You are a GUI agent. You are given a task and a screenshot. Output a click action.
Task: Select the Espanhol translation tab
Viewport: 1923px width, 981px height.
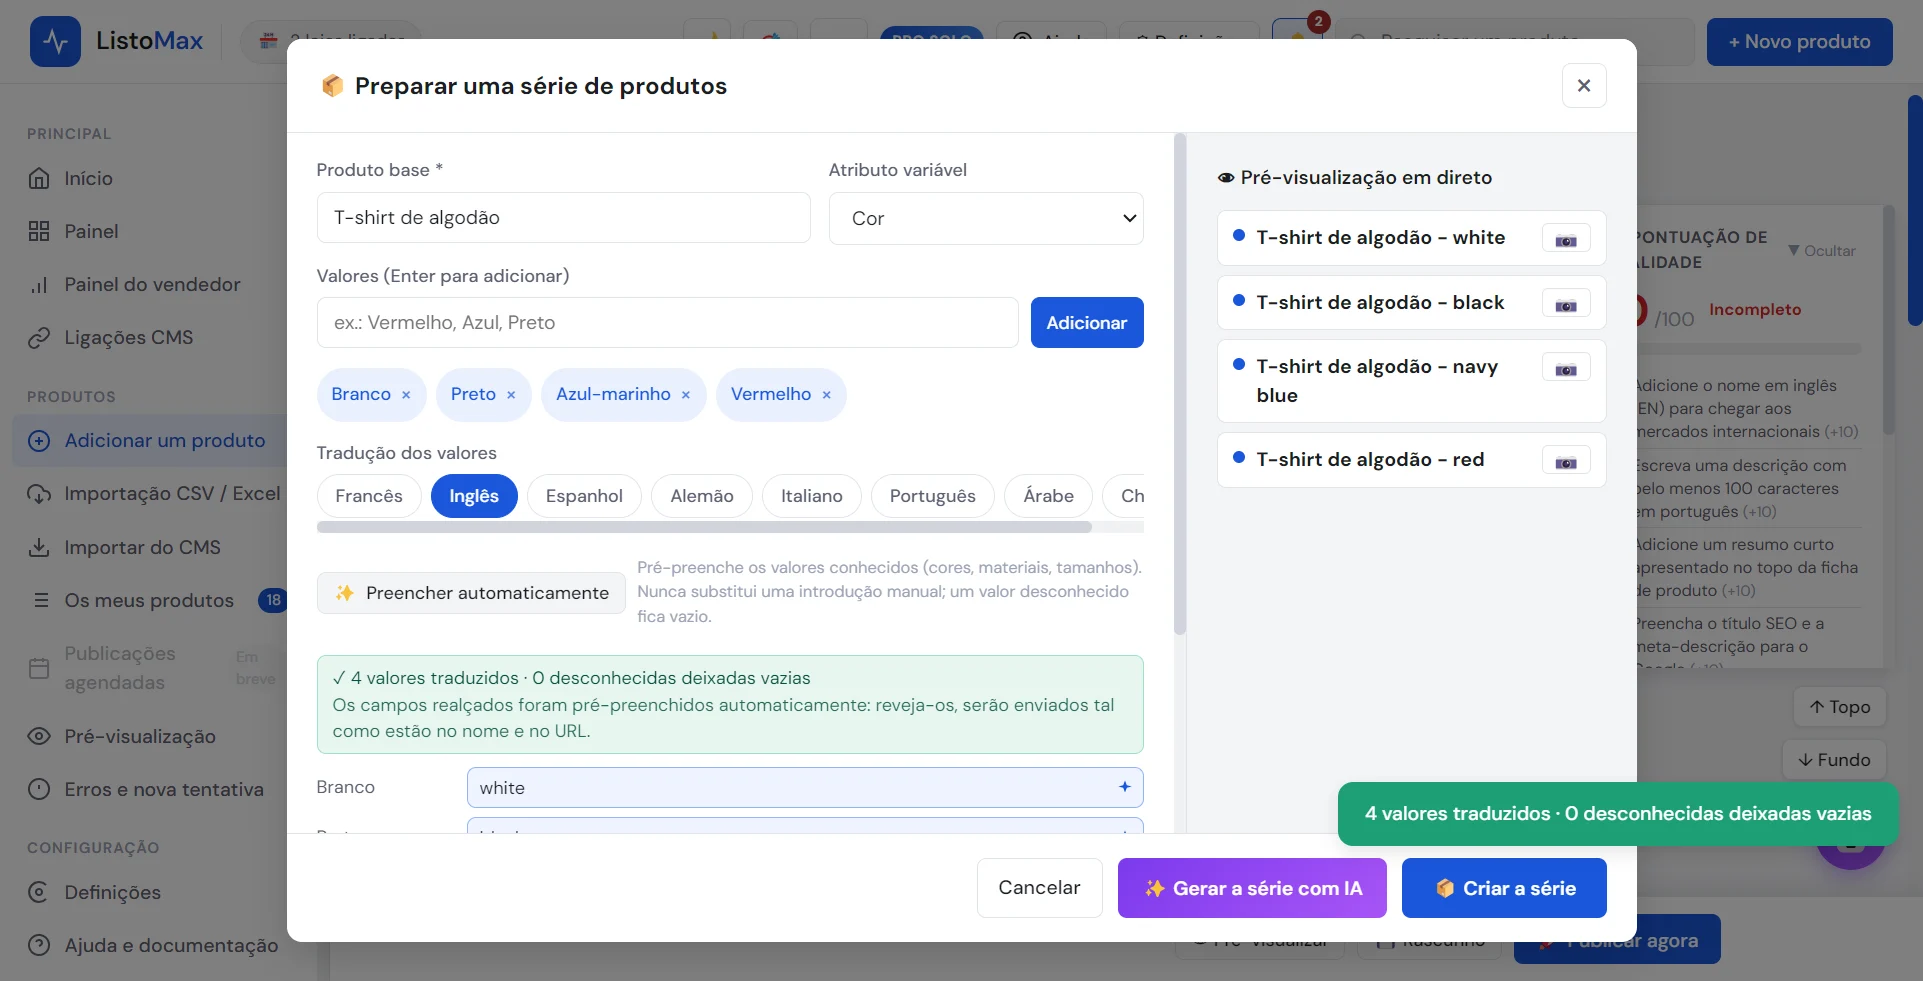point(584,496)
